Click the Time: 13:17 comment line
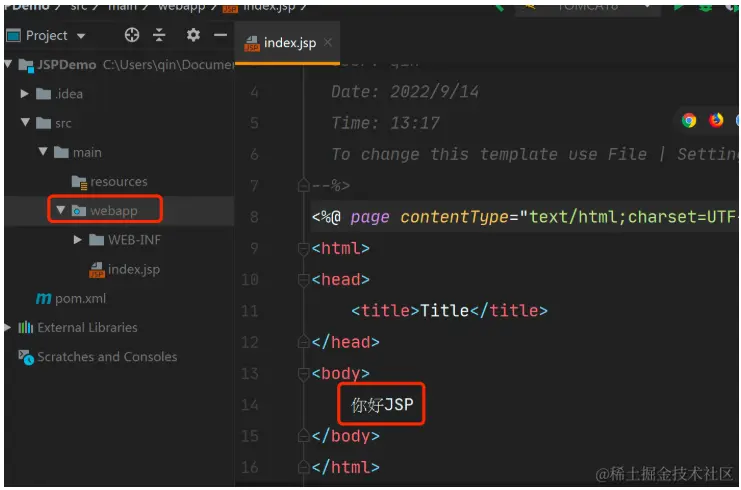The image size is (741, 490). (x=385, y=123)
